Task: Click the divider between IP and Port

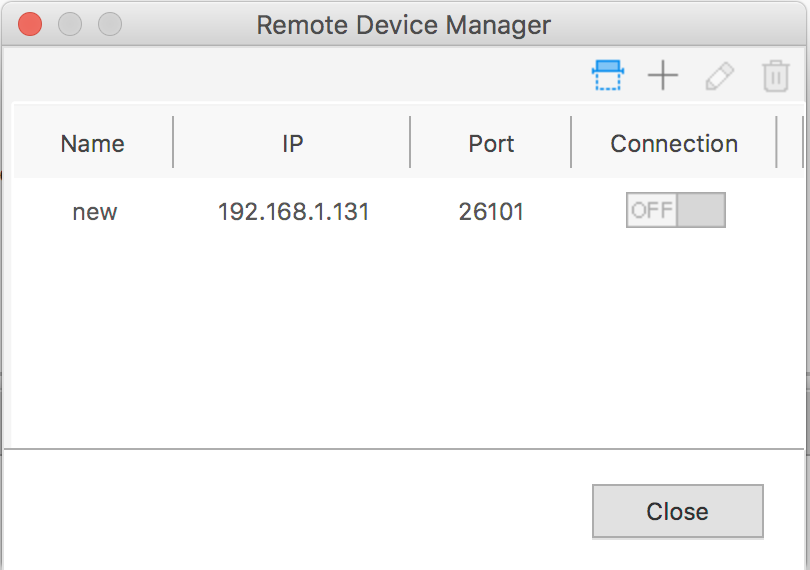Action: tap(410, 143)
